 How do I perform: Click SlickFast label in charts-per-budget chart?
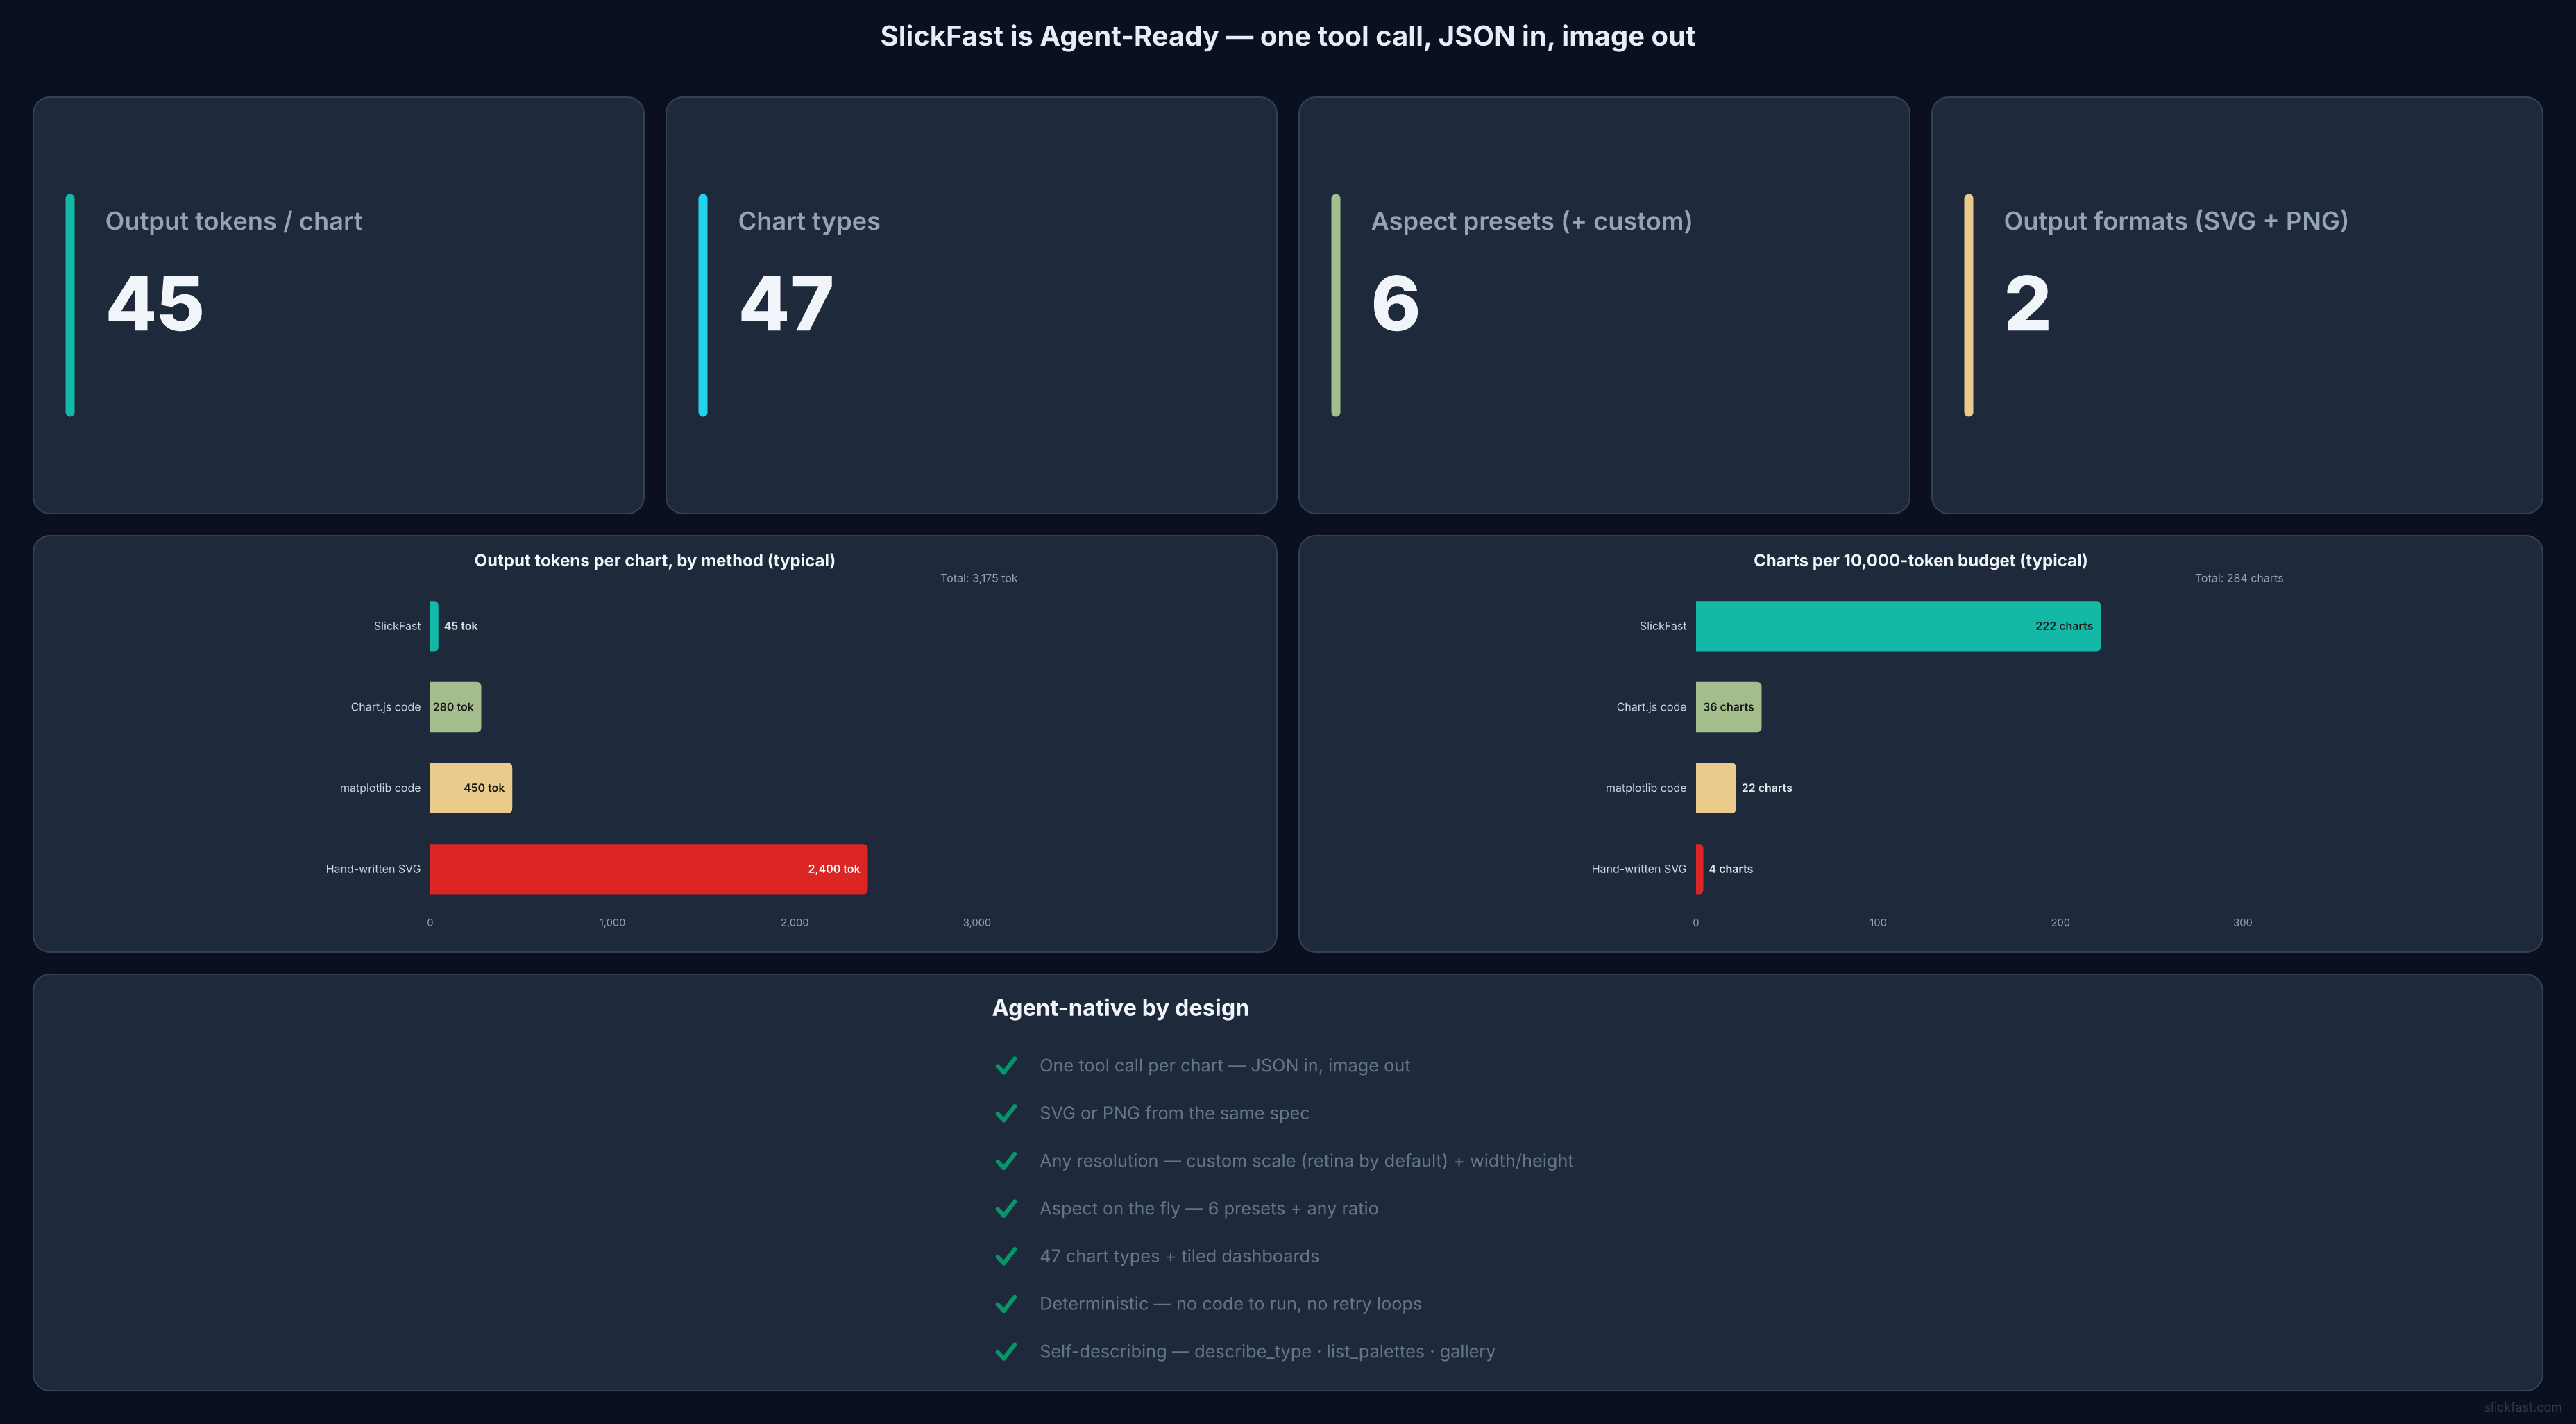[1663, 626]
